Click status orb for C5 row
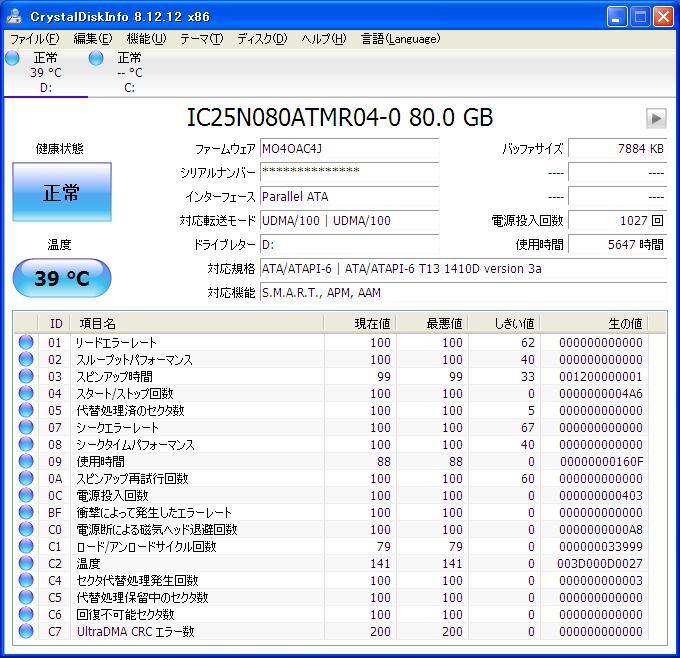This screenshot has width=680, height=658. click(x=26, y=598)
